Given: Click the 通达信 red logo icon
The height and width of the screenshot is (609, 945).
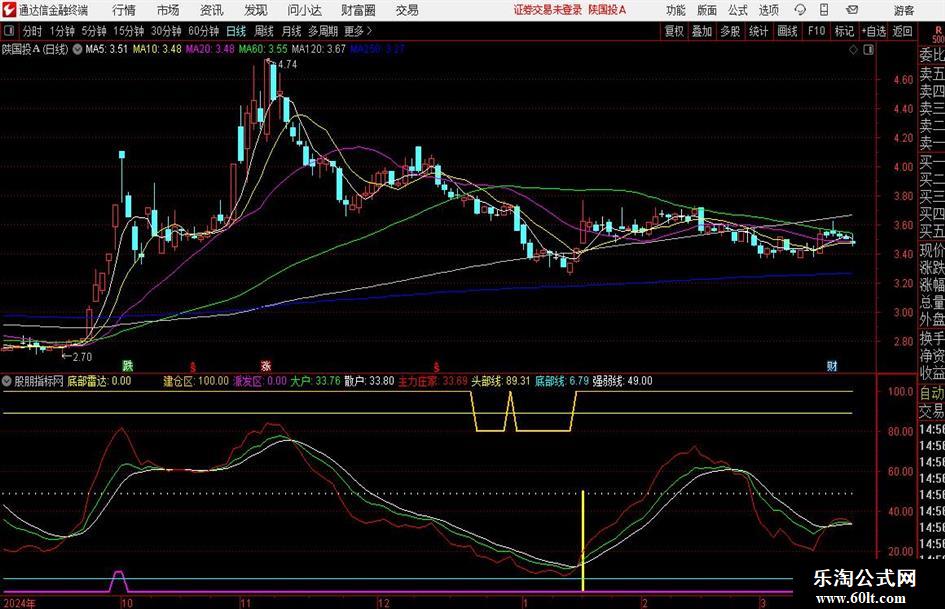Looking at the screenshot, I should 9,10.
